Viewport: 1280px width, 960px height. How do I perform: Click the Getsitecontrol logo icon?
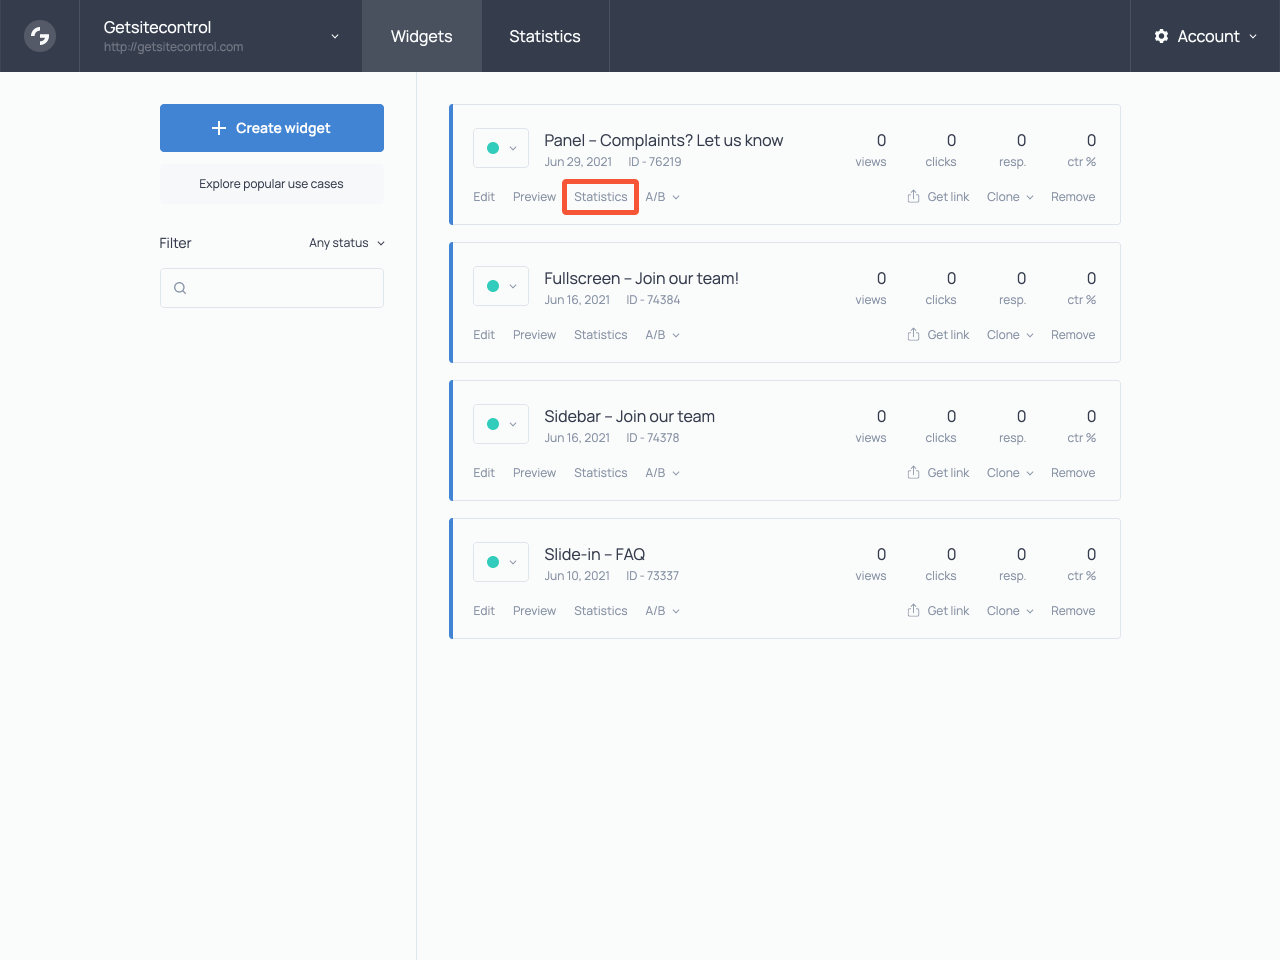click(39, 36)
